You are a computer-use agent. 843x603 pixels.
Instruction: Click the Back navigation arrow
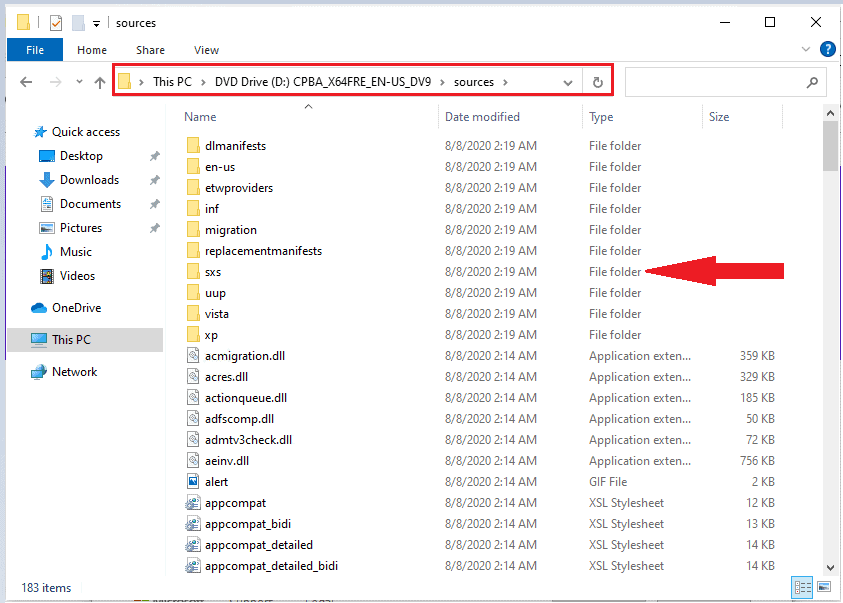[26, 83]
